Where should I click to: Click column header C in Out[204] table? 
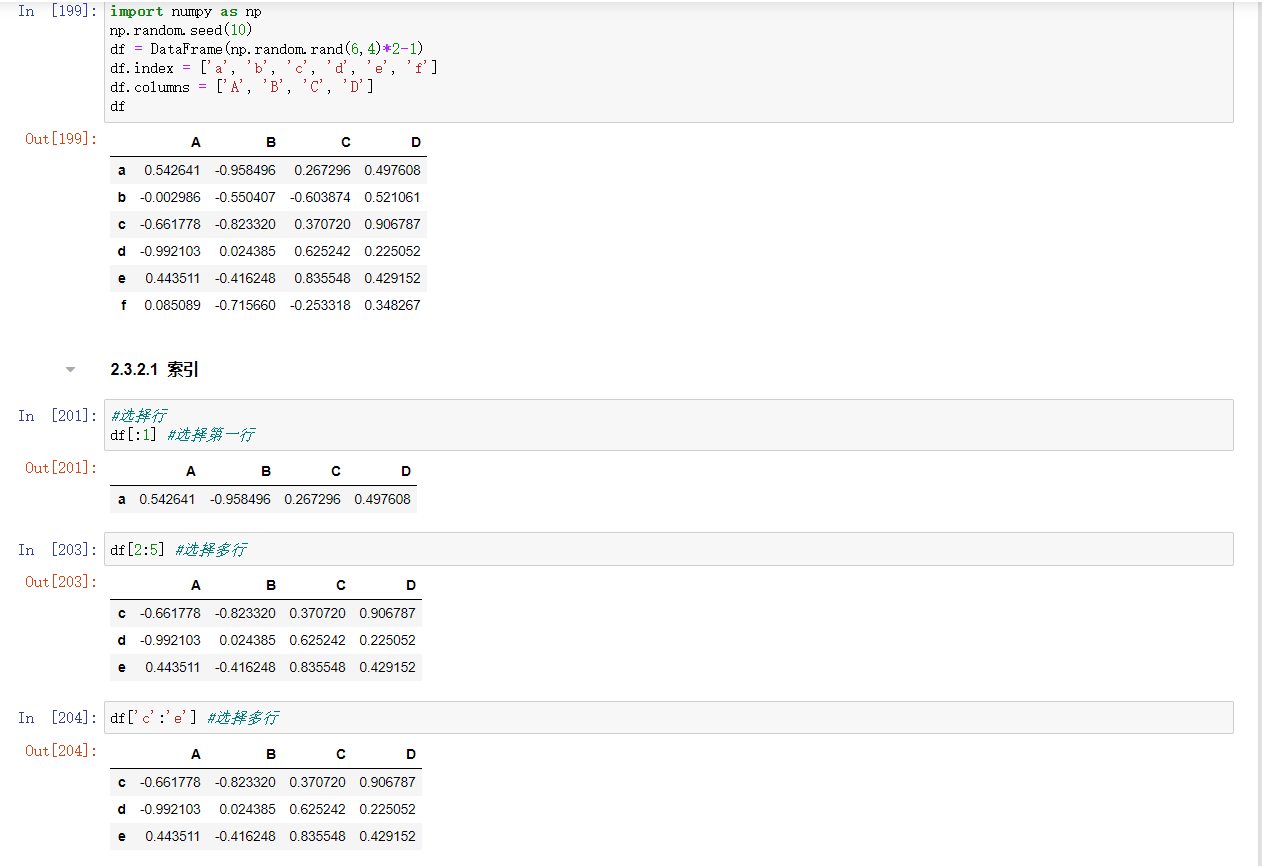[341, 754]
